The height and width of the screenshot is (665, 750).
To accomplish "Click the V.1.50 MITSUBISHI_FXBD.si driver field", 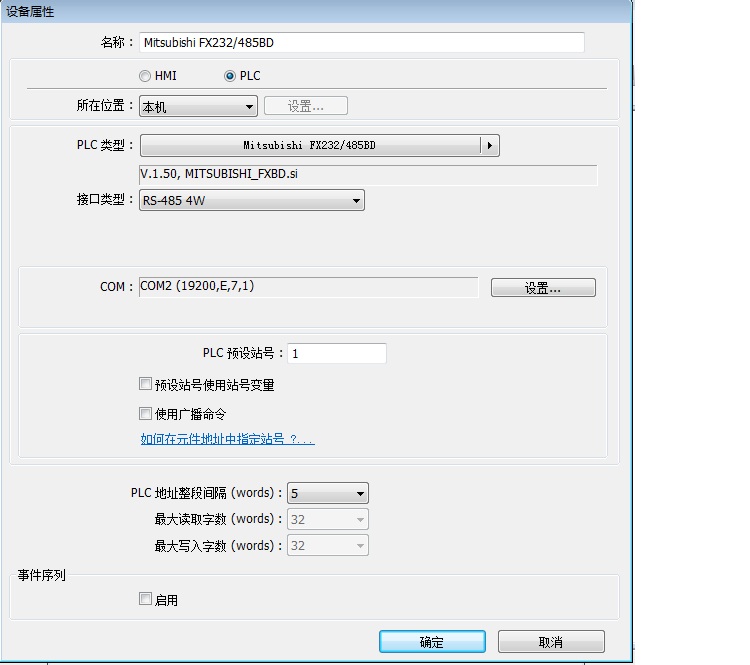I will (x=368, y=175).
